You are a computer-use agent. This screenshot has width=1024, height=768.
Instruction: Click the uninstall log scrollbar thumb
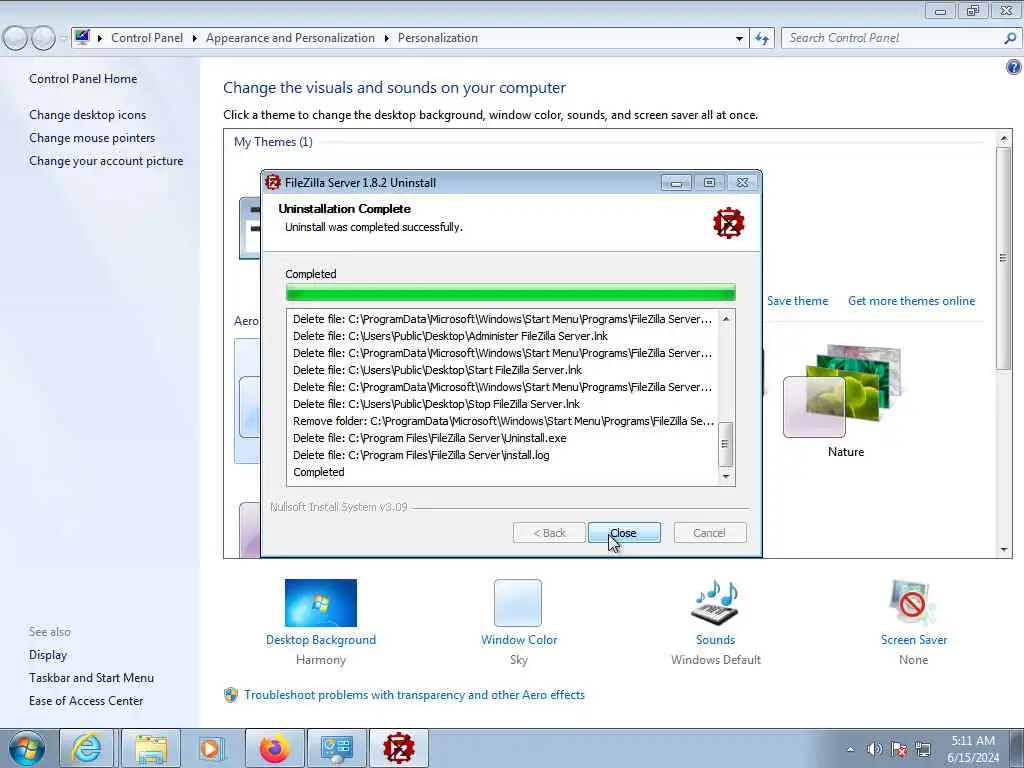click(726, 444)
